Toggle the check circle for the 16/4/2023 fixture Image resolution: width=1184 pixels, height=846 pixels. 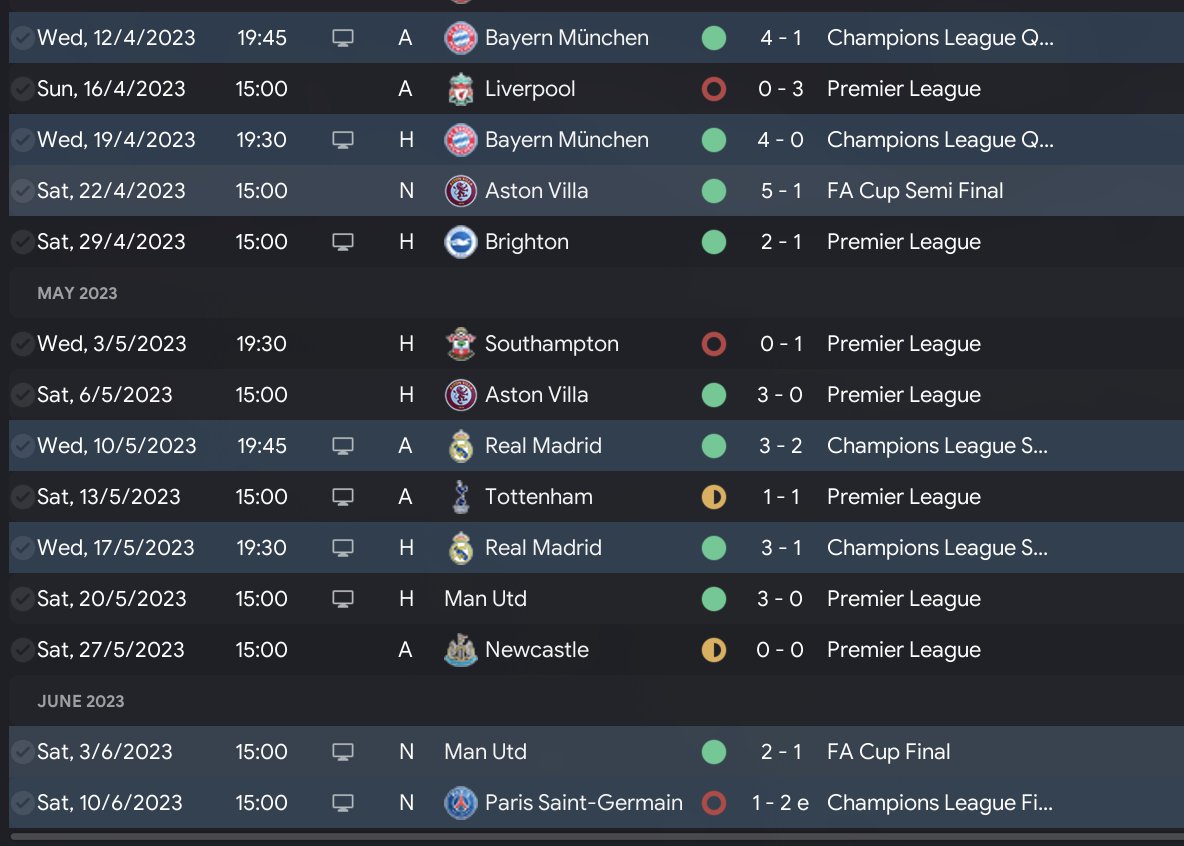(x=22, y=89)
